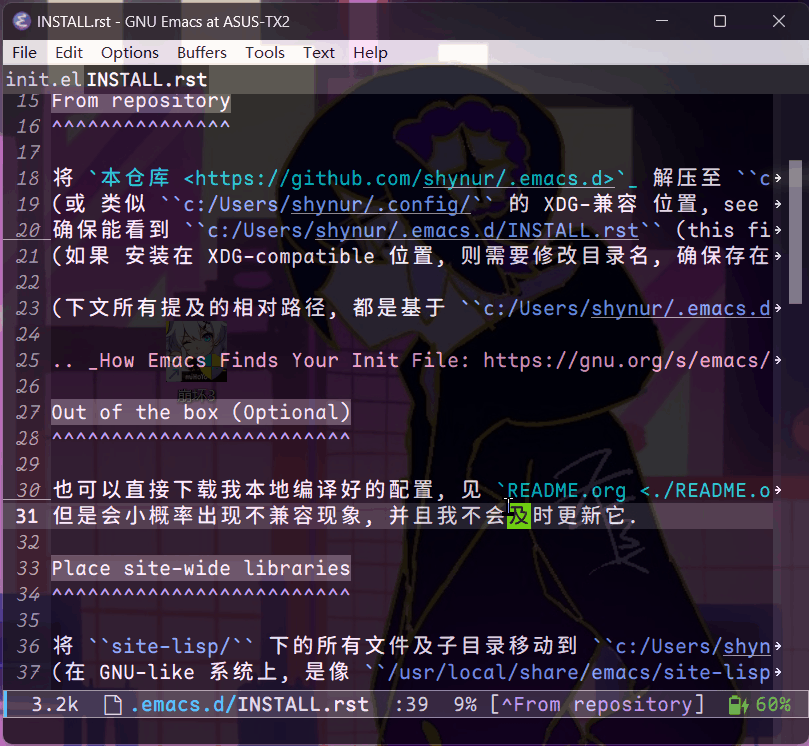Image resolution: width=809 pixels, height=746 pixels.
Task: Click the 'Out of the box (Optional)' heading
Action: click(201, 413)
